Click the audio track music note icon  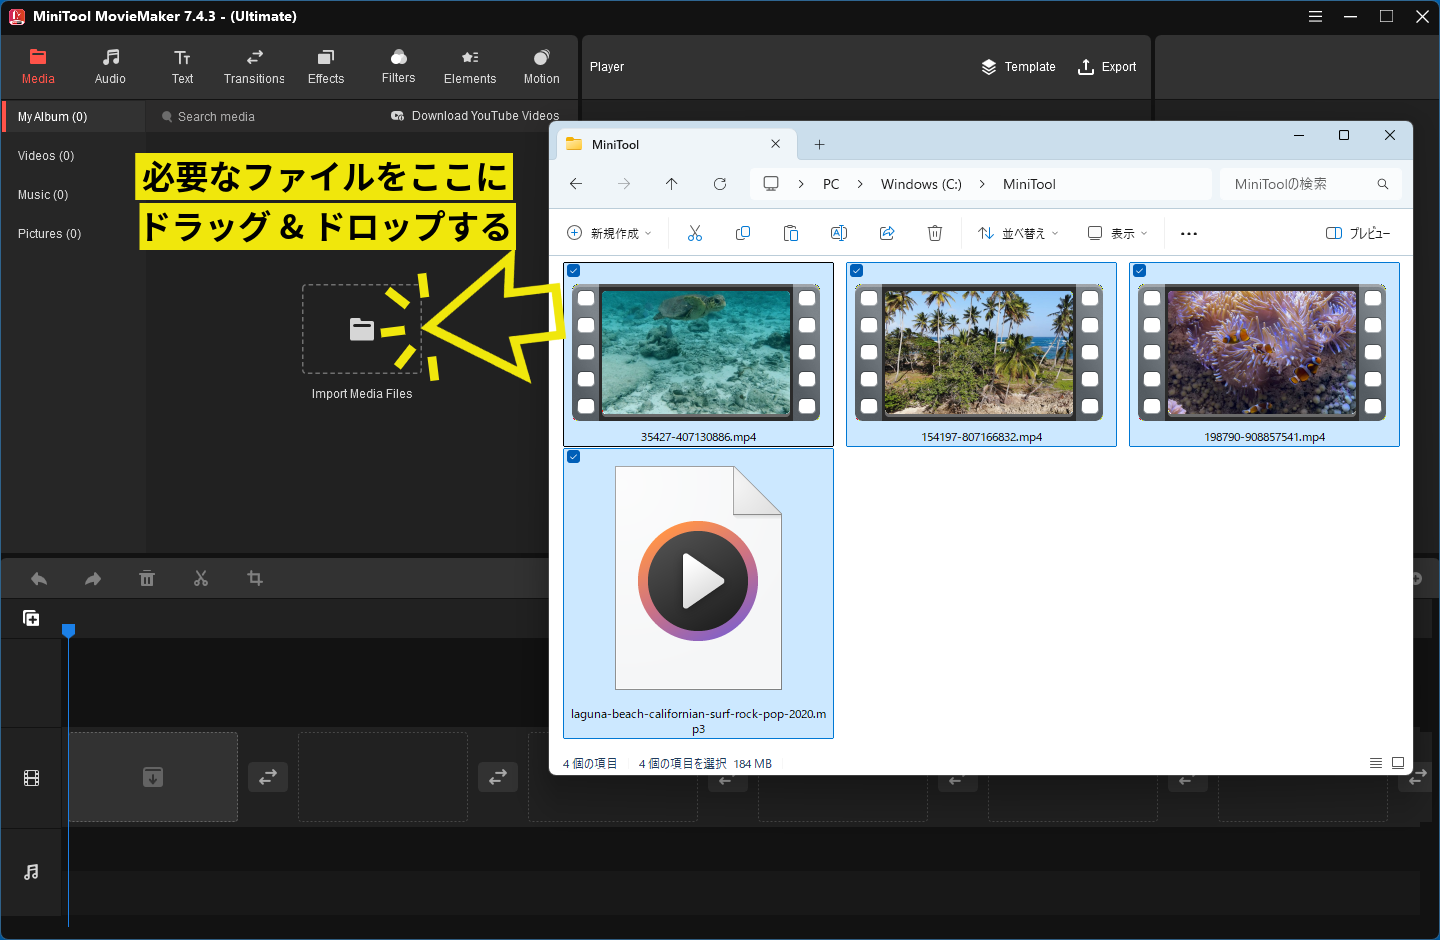[31, 872]
